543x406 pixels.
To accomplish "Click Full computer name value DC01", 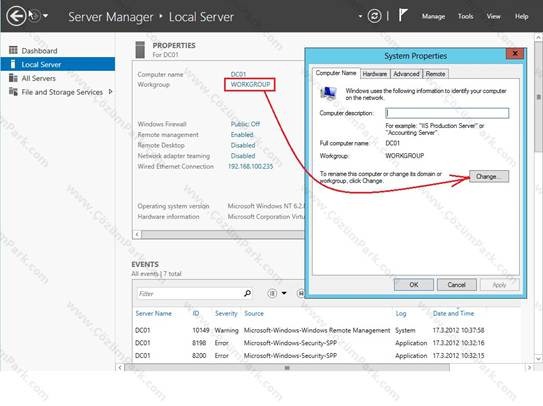I will (393, 143).
